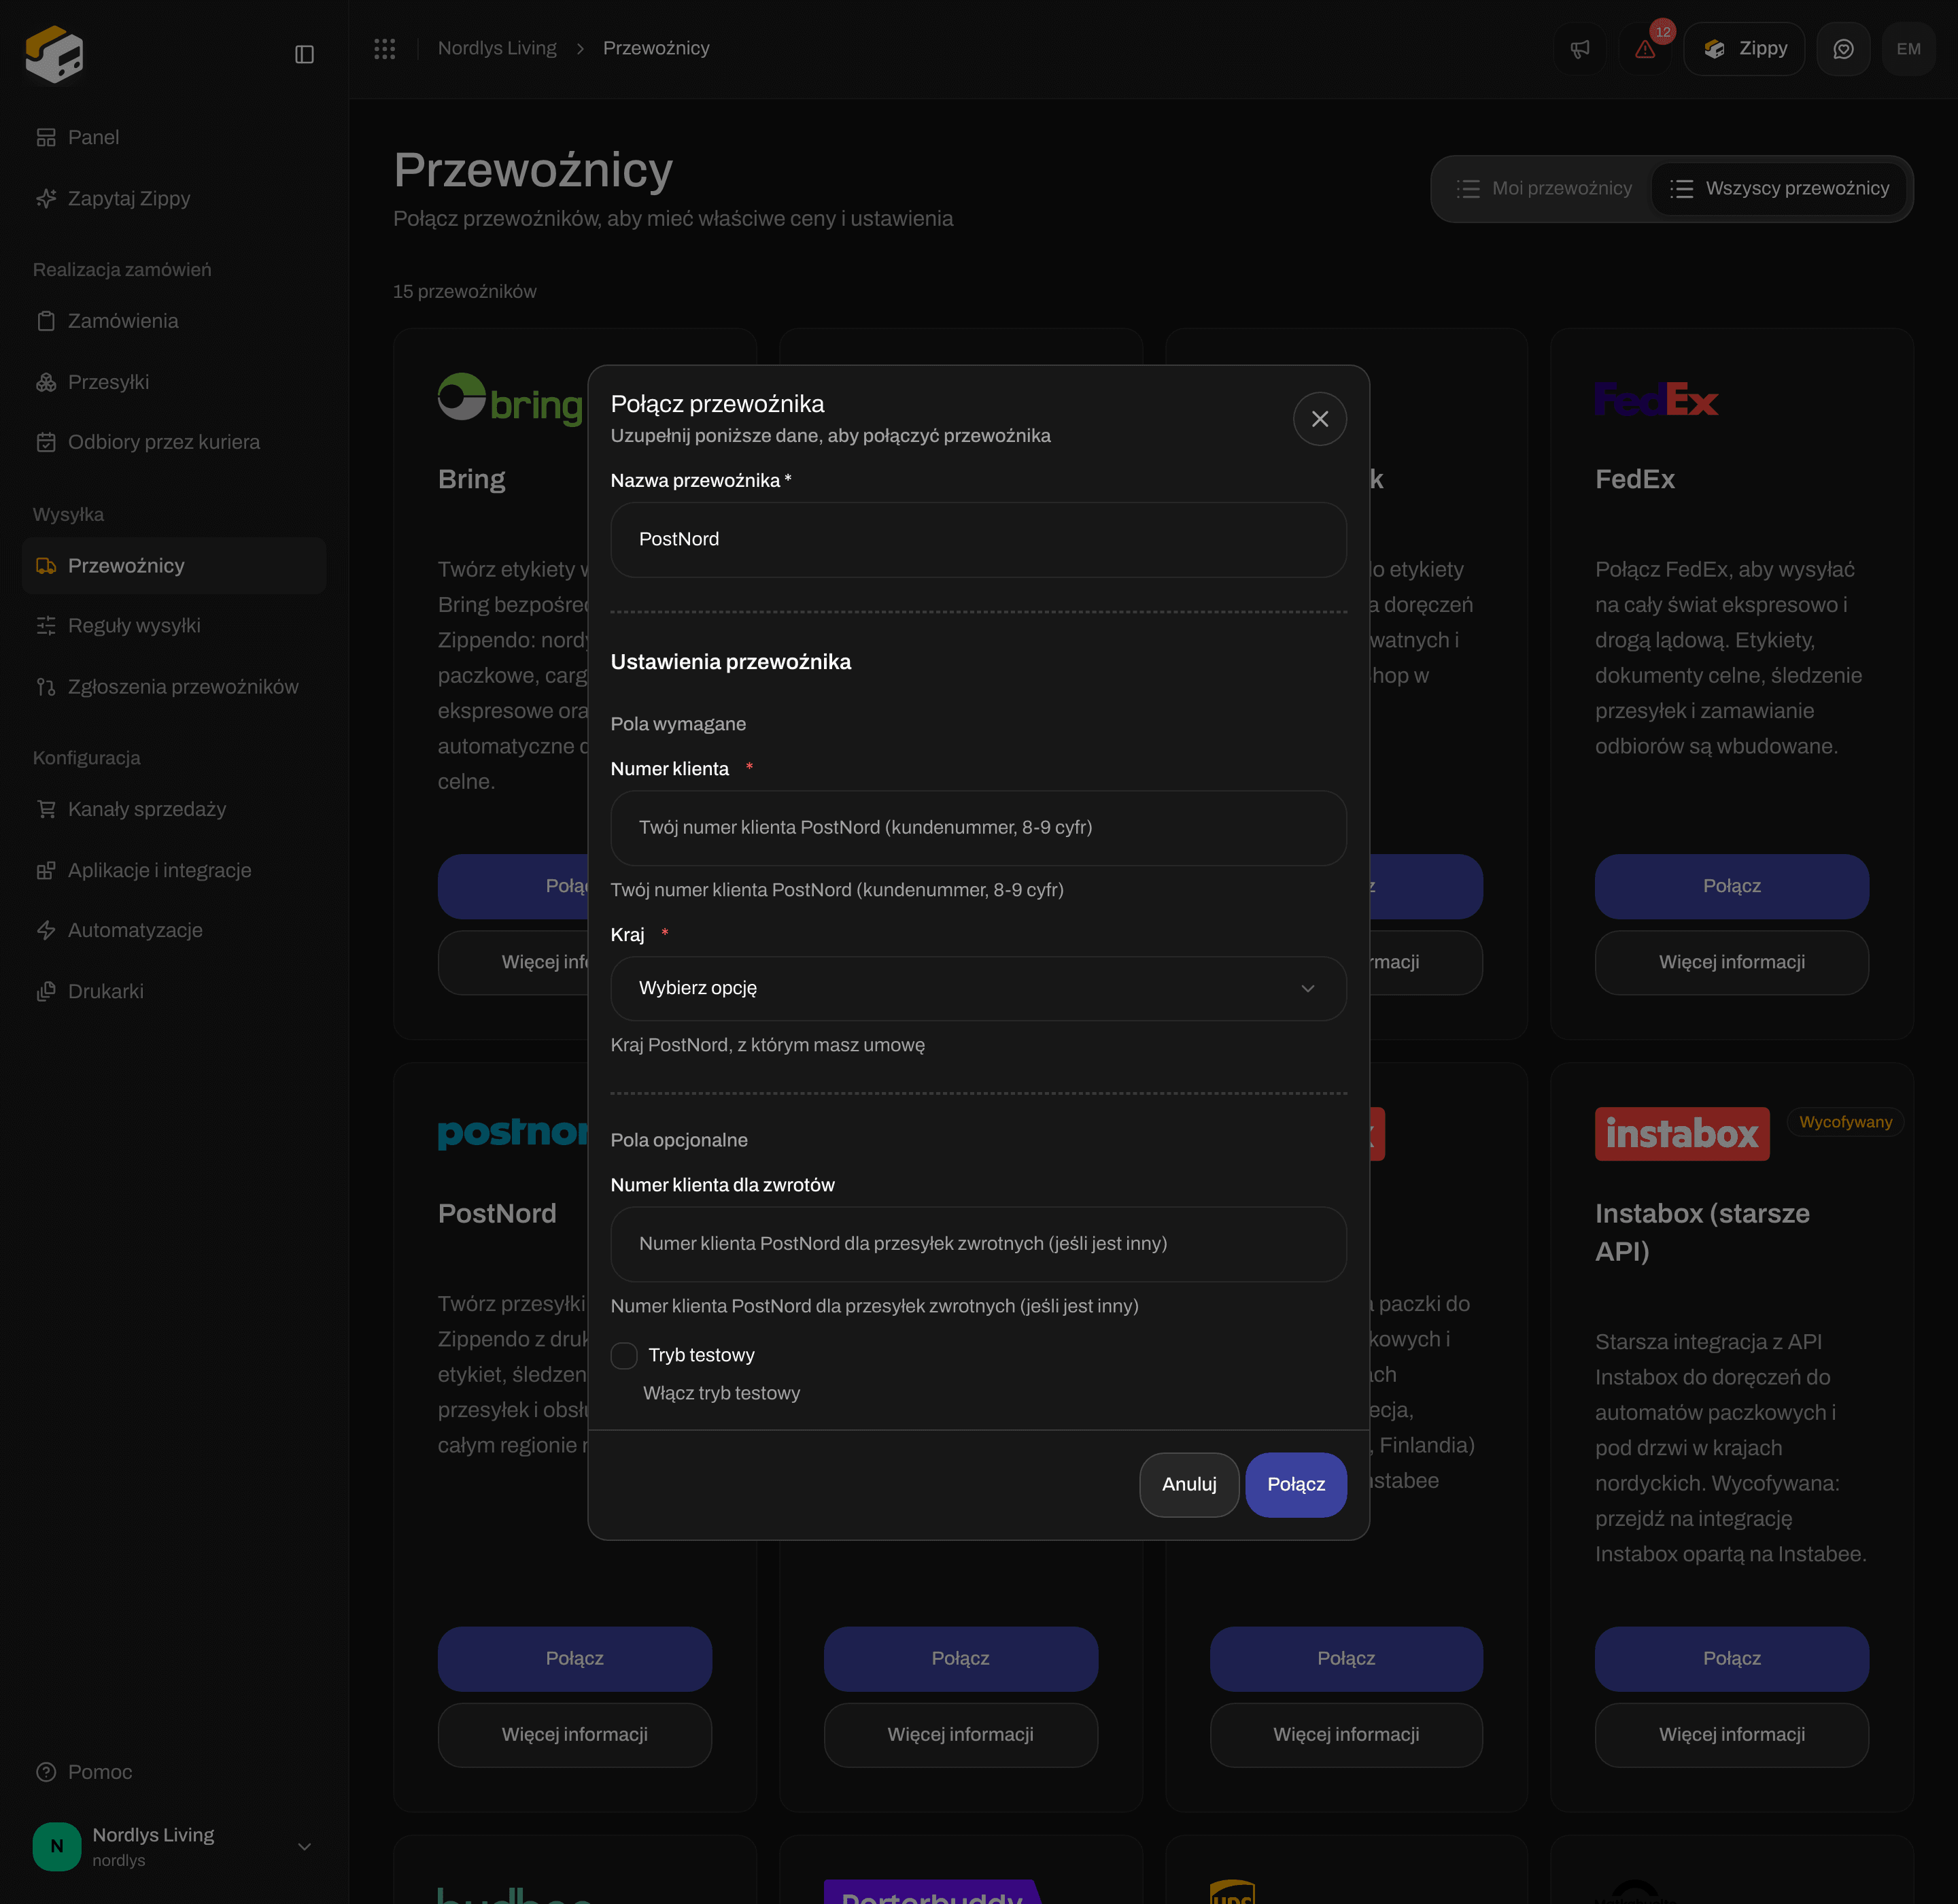This screenshot has height=1904, width=1958.
Task: Click Połącz on Instabox card
Action: (1732, 1659)
